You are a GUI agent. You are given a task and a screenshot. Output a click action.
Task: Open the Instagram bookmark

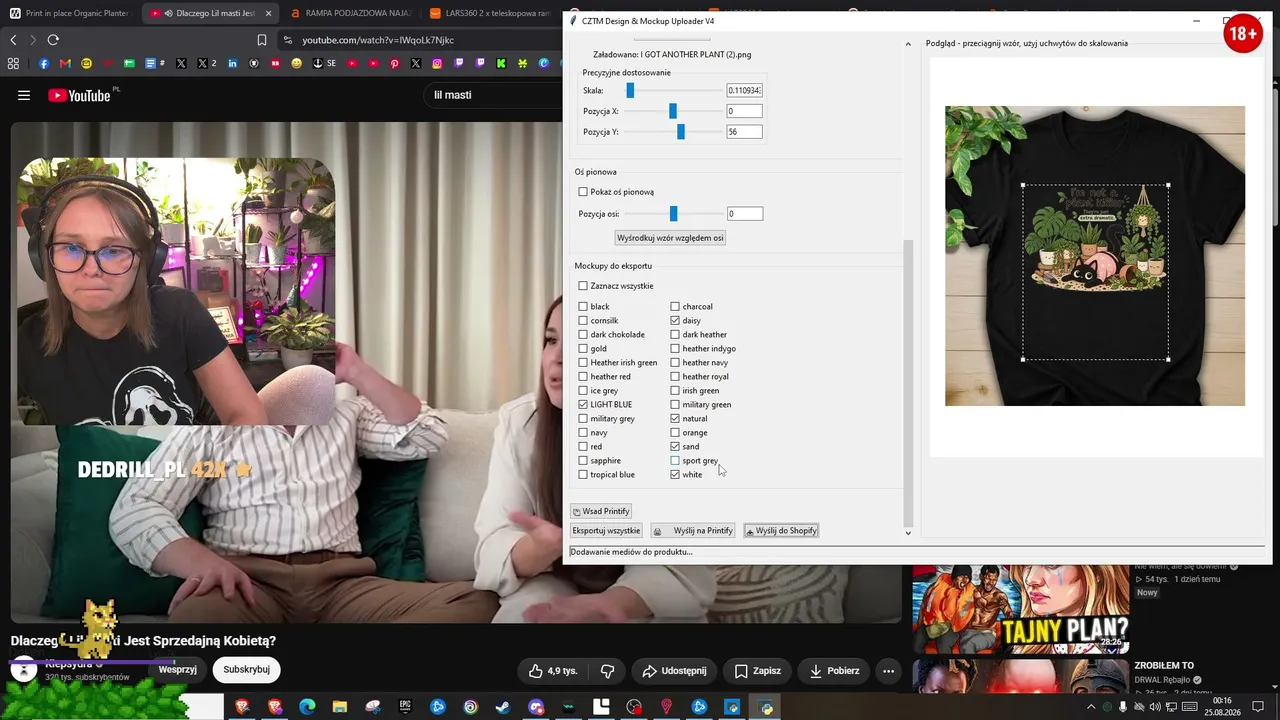[437, 64]
